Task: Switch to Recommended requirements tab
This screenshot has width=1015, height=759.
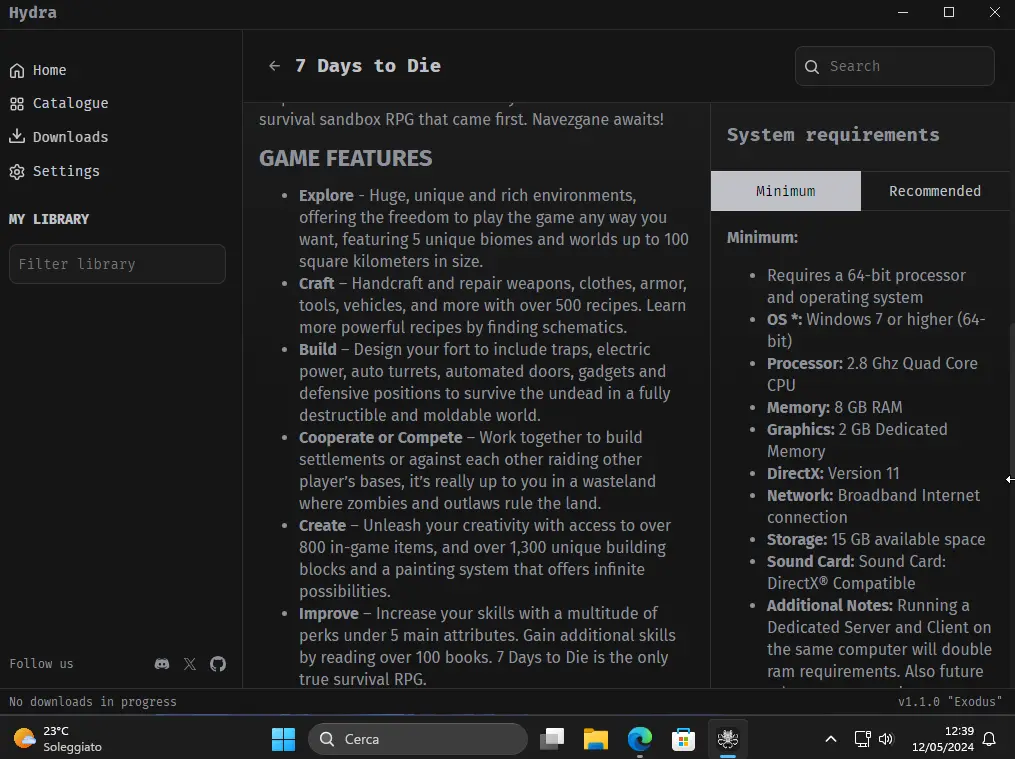Action: [935, 191]
